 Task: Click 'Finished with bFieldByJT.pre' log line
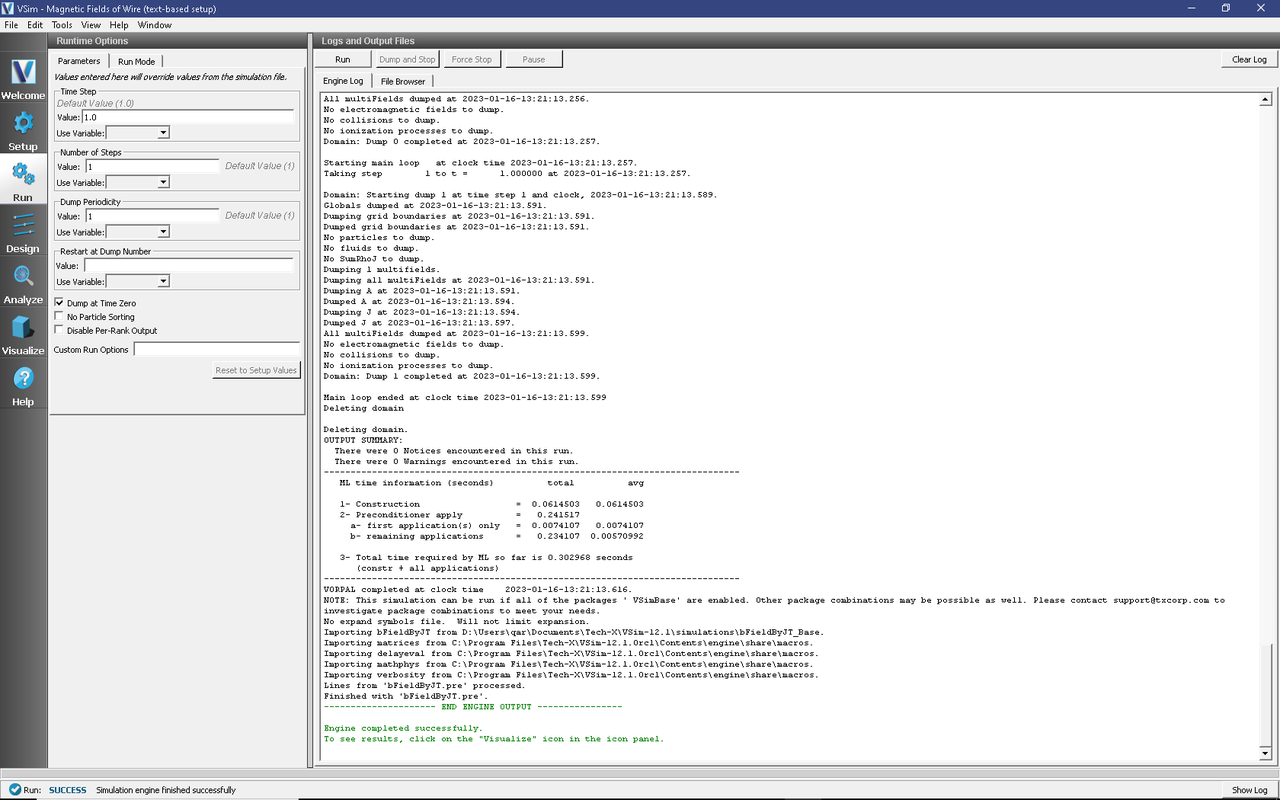405,696
